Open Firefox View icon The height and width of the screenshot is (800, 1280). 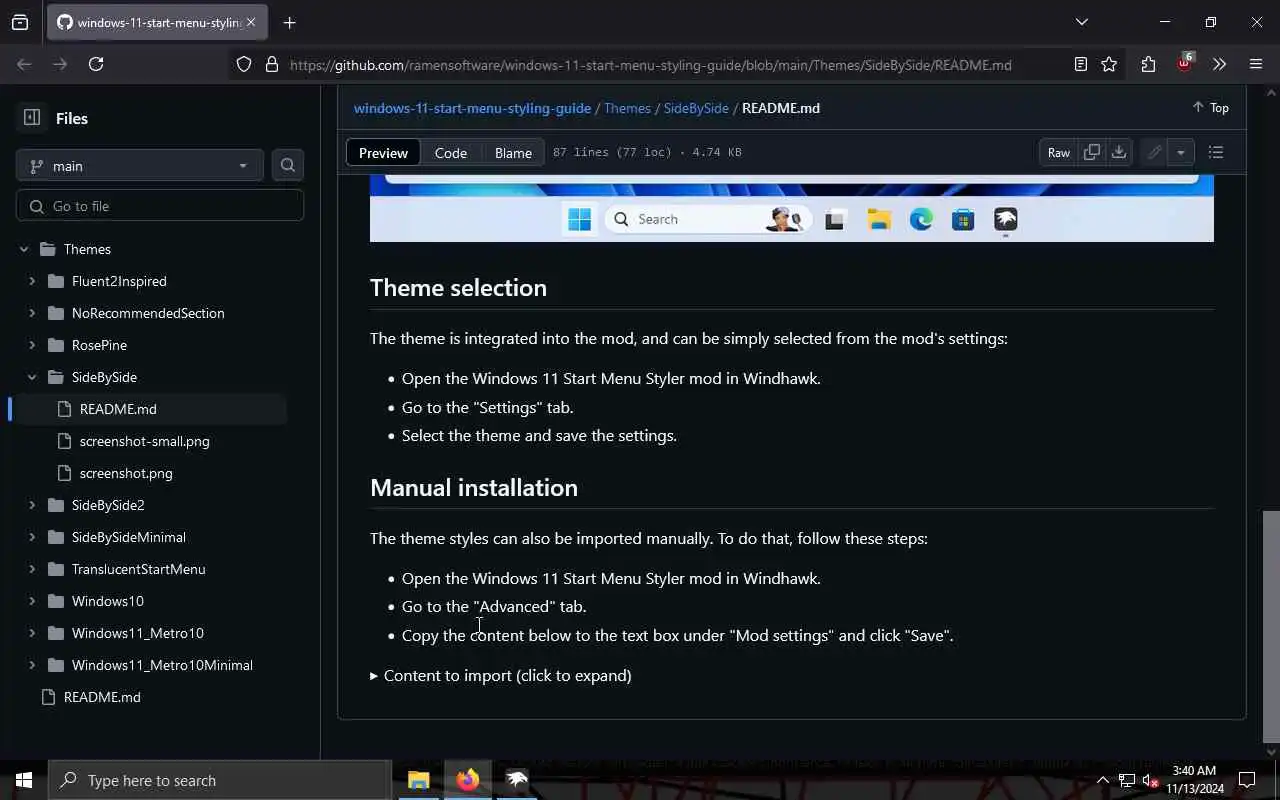coord(20,22)
